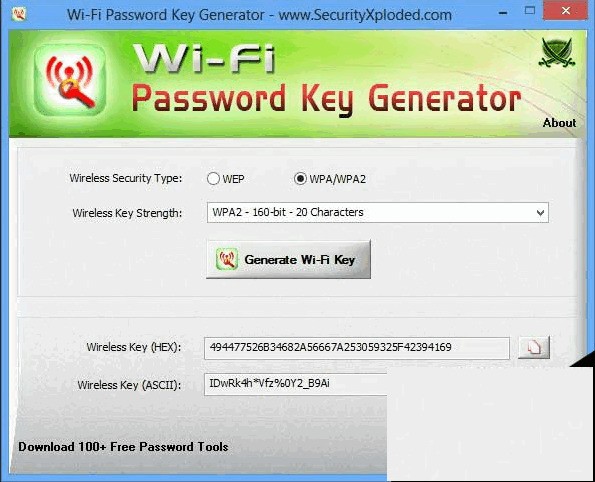Image resolution: width=595 pixels, height=482 pixels.
Task: Click the Wireless Key (ASCII) text field
Action: pos(296,384)
